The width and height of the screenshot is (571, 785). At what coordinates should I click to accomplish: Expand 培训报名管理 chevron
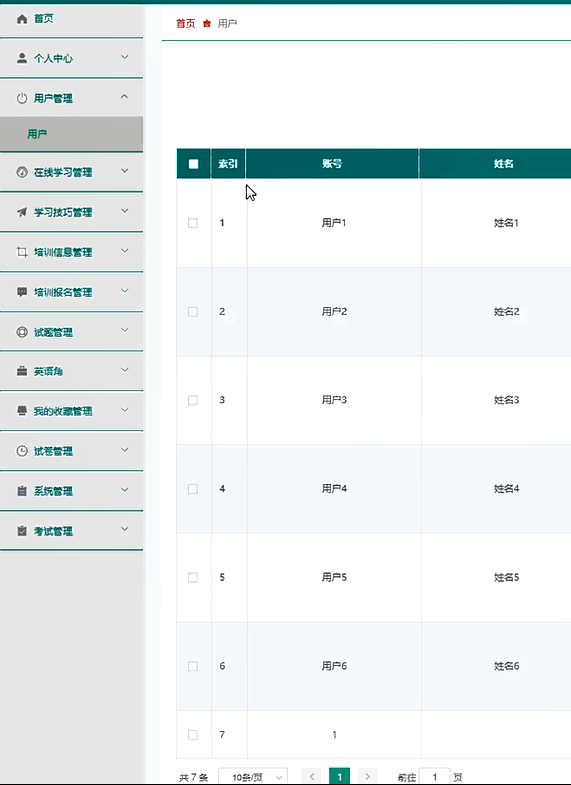pyautogui.click(x=125, y=291)
